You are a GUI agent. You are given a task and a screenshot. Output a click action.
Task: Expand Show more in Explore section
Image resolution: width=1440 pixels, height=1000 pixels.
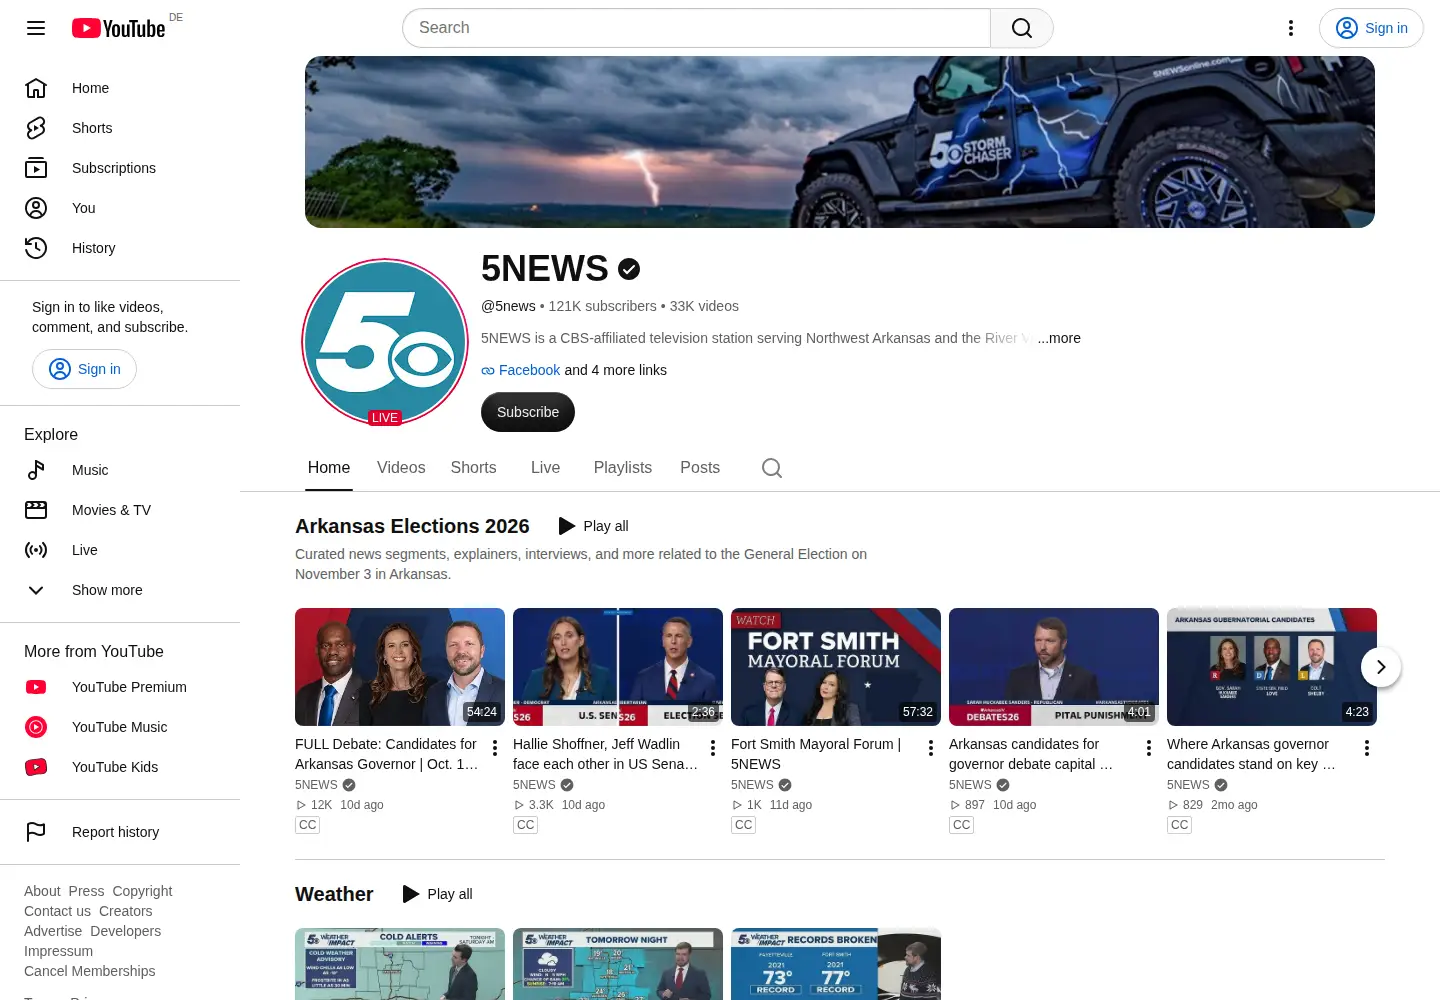pyautogui.click(x=120, y=590)
